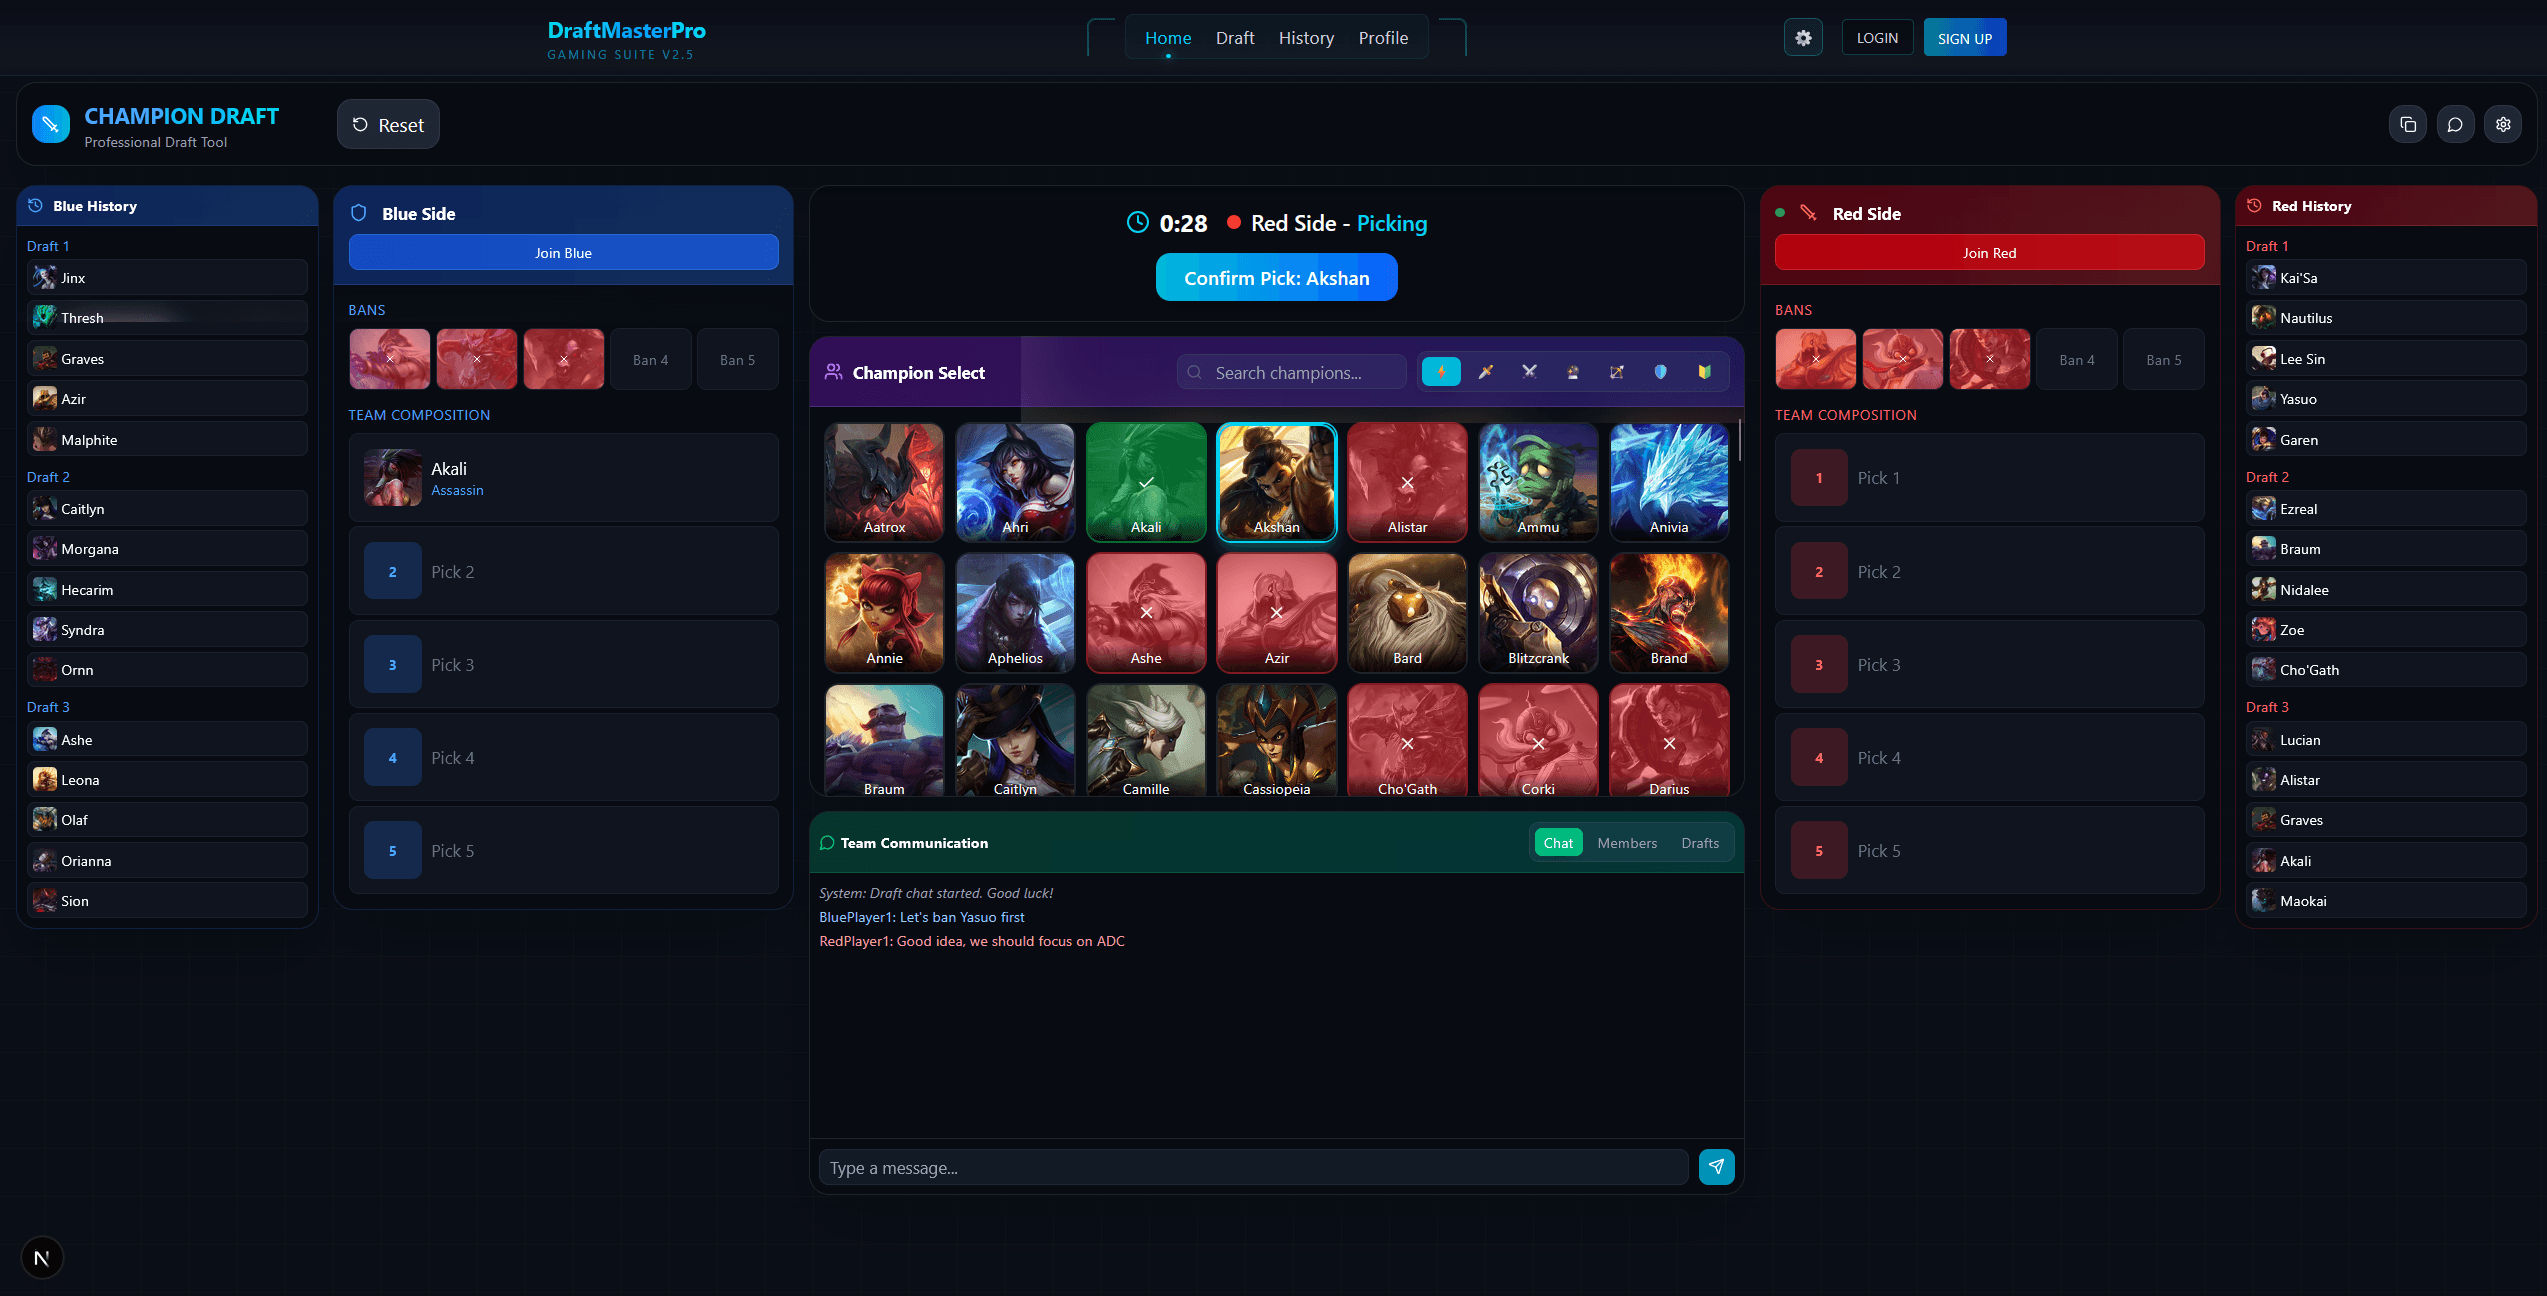Click the highlighted Akshan card
This screenshot has width=2547, height=1296.
click(x=1277, y=482)
